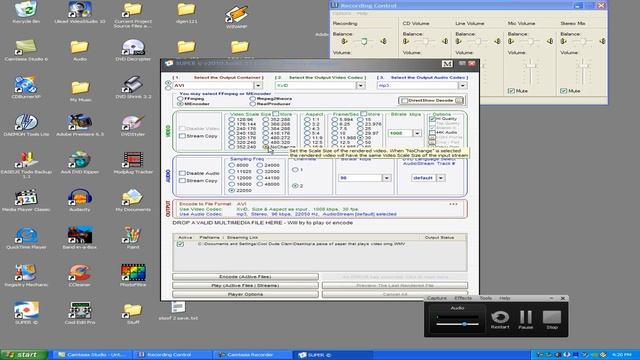The height and width of the screenshot is (360, 640).
Task: Open stuff 2 save.txt desktop file
Action: 178,311
